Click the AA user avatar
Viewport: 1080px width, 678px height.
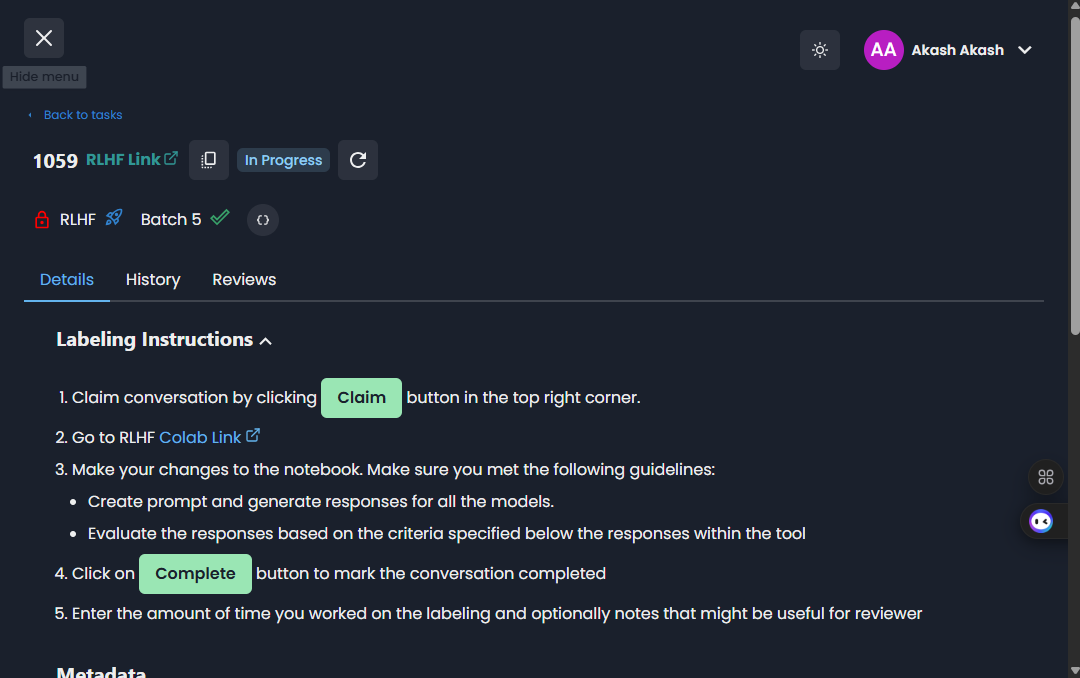(883, 50)
